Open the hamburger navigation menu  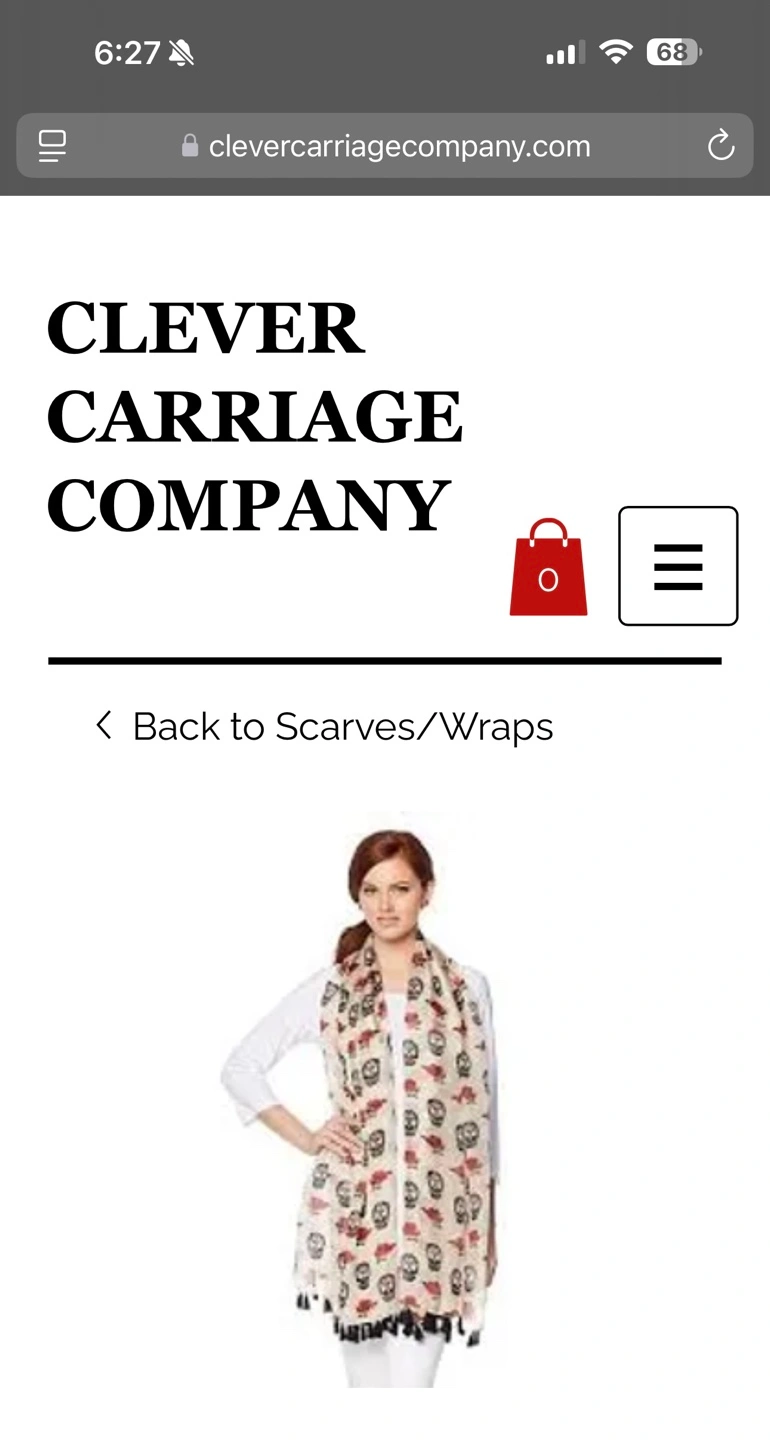pos(678,566)
